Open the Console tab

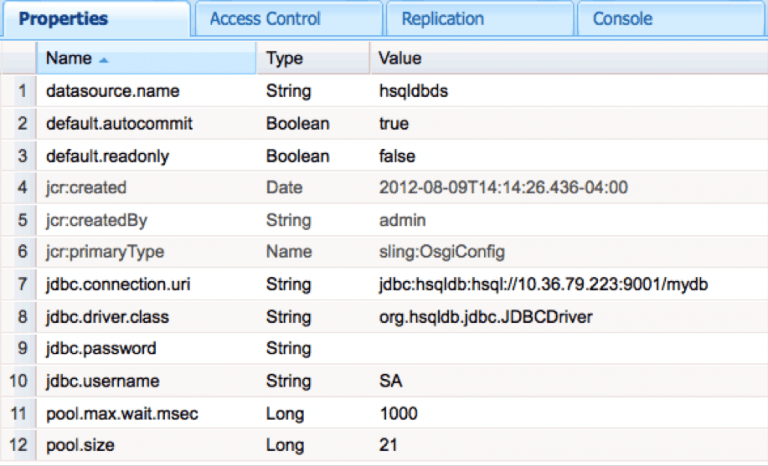coord(622,19)
